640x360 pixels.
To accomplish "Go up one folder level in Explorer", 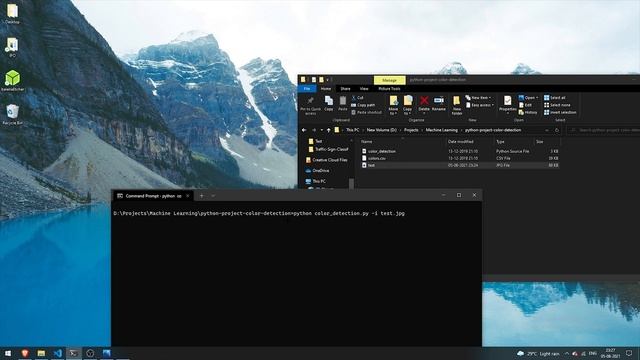I will [329, 130].
